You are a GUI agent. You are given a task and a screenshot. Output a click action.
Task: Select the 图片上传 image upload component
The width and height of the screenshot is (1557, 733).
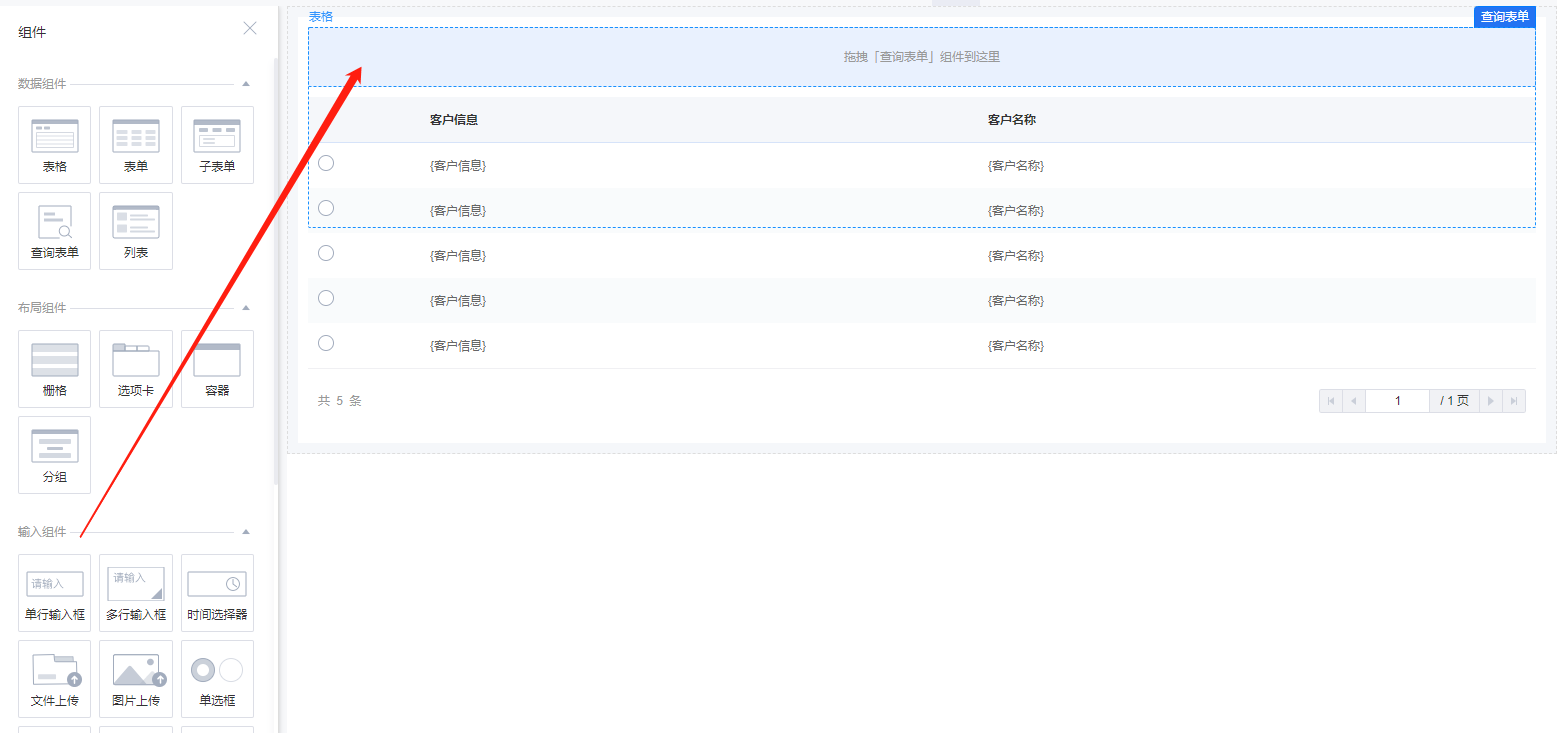[136, 679]
